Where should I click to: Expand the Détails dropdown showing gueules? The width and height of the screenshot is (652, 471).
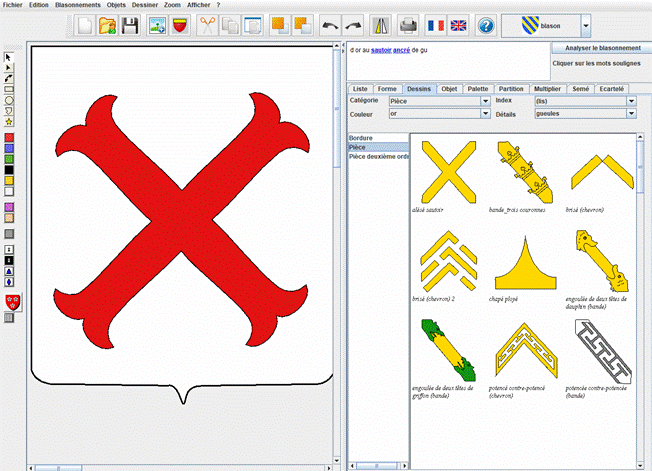pyautogui.click(x=631, y=114)
